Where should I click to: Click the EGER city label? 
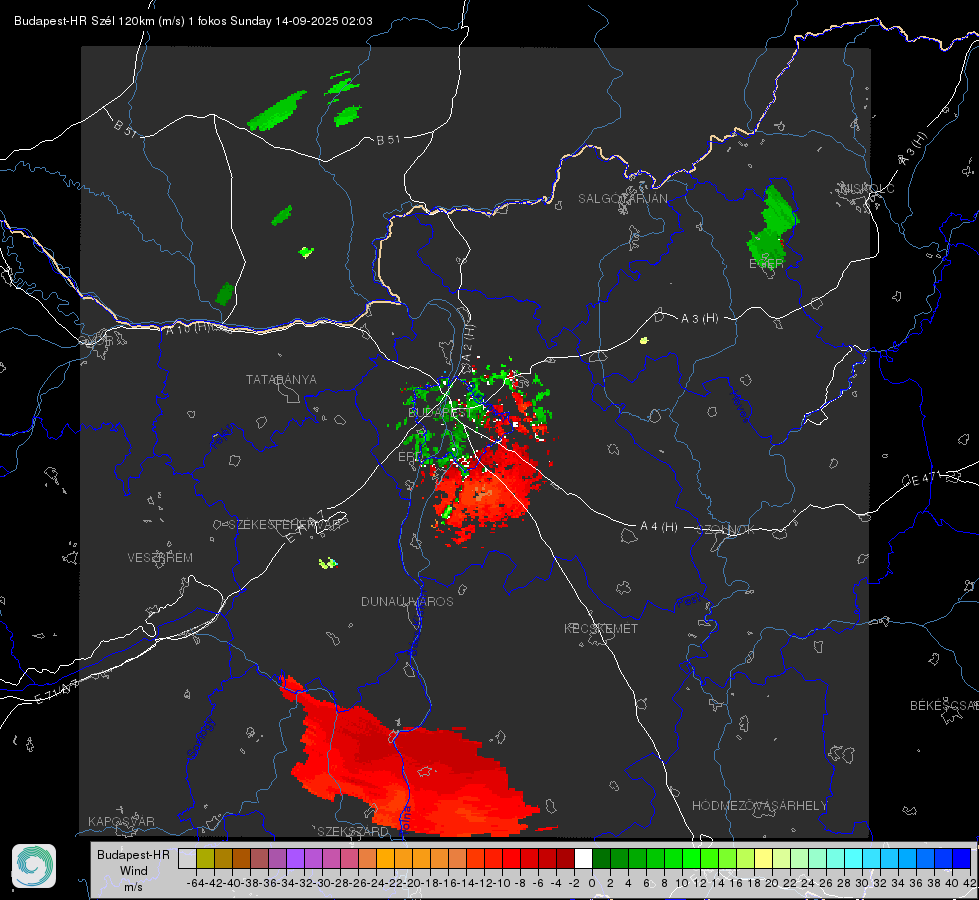[x=766, y=264]
